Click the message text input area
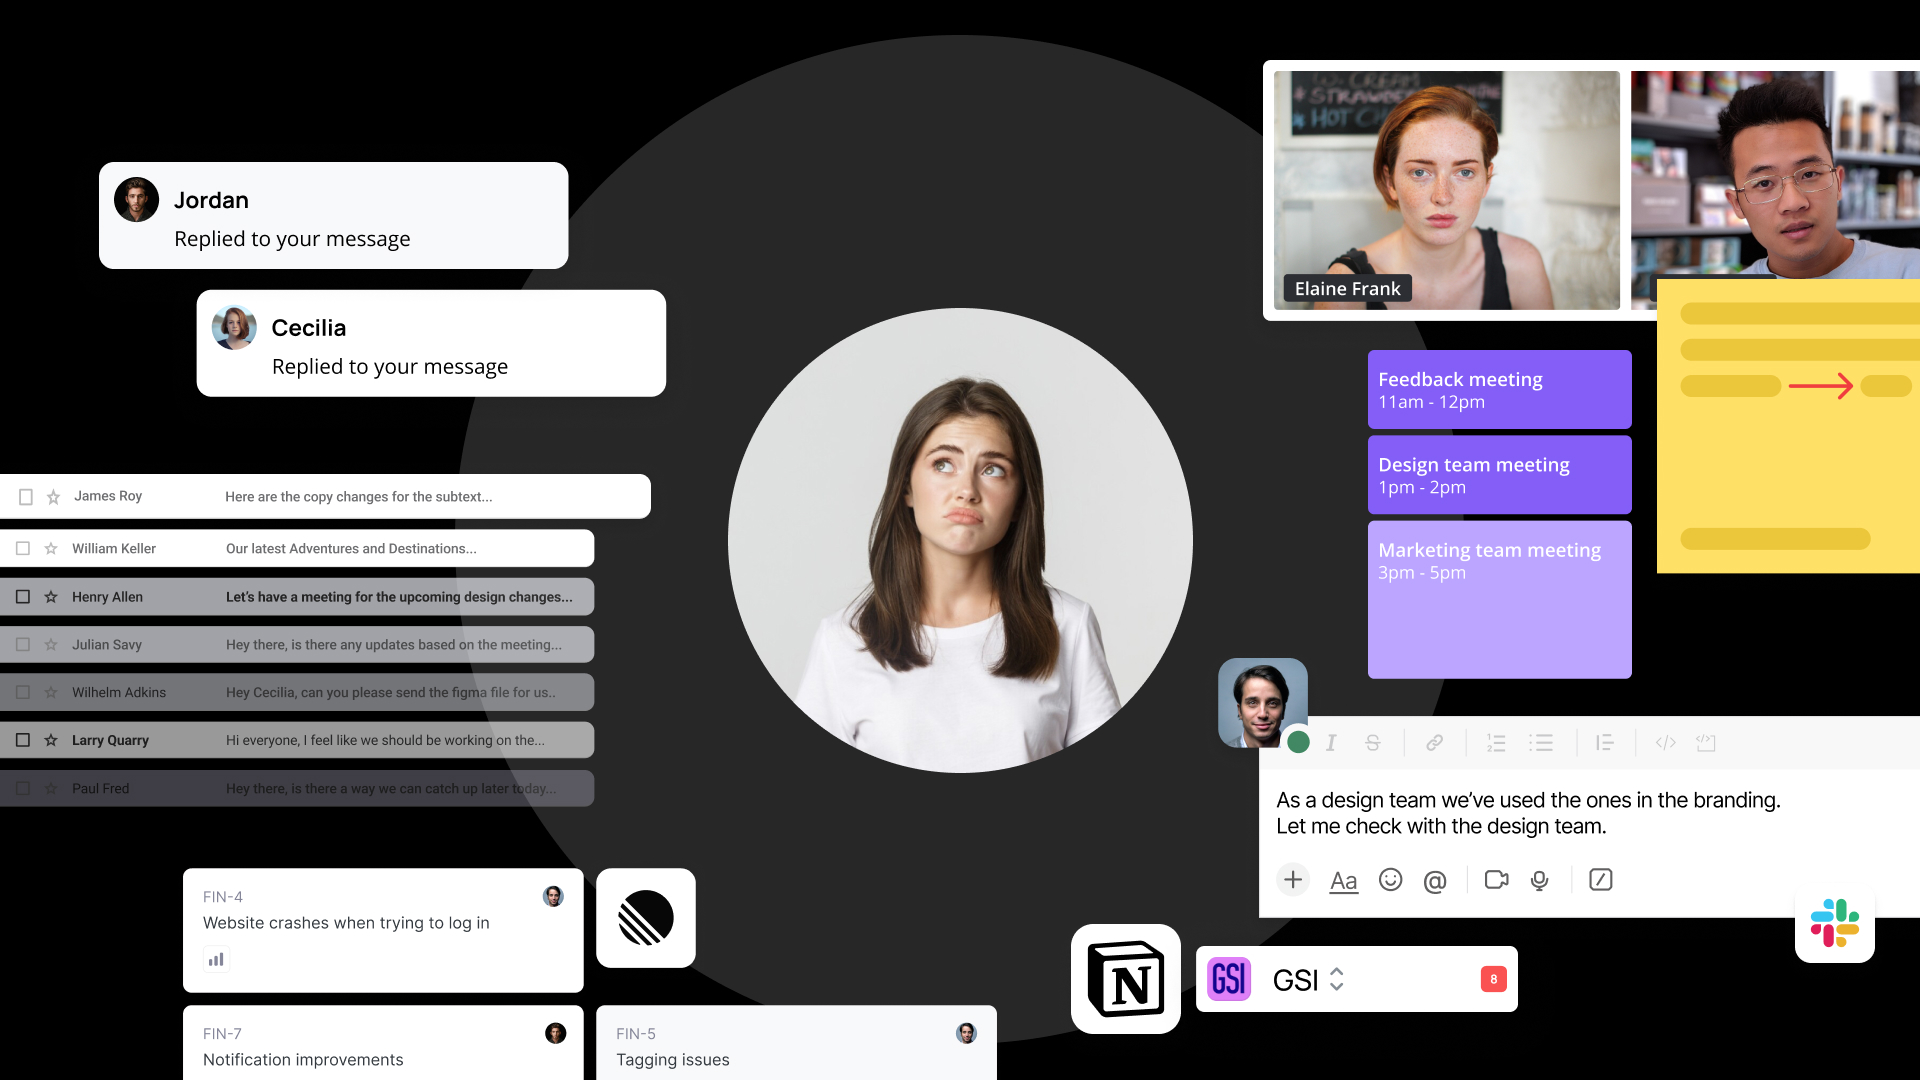The image size is (1920, 1080). (1589, 813)
